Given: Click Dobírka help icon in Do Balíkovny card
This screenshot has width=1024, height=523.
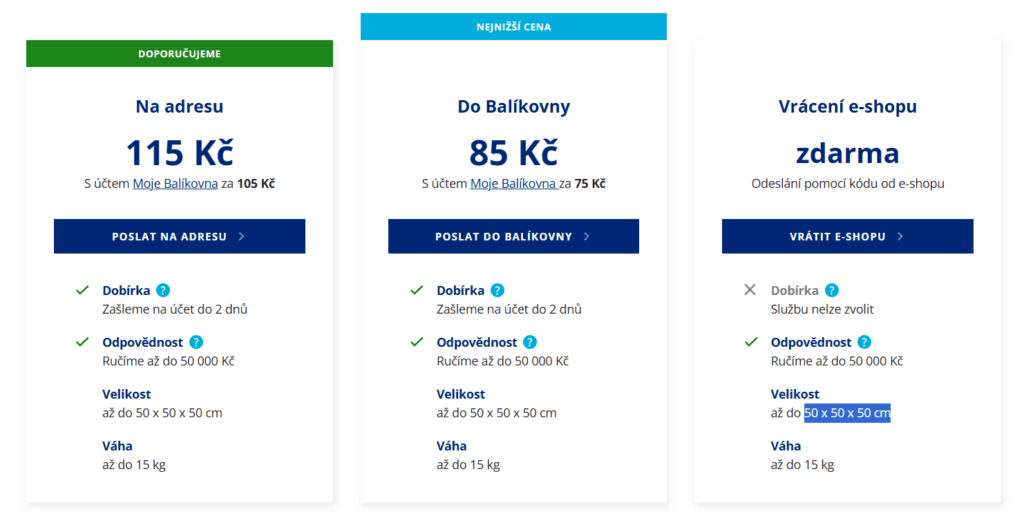Looking at the screenshot, I should click(497, 290).
